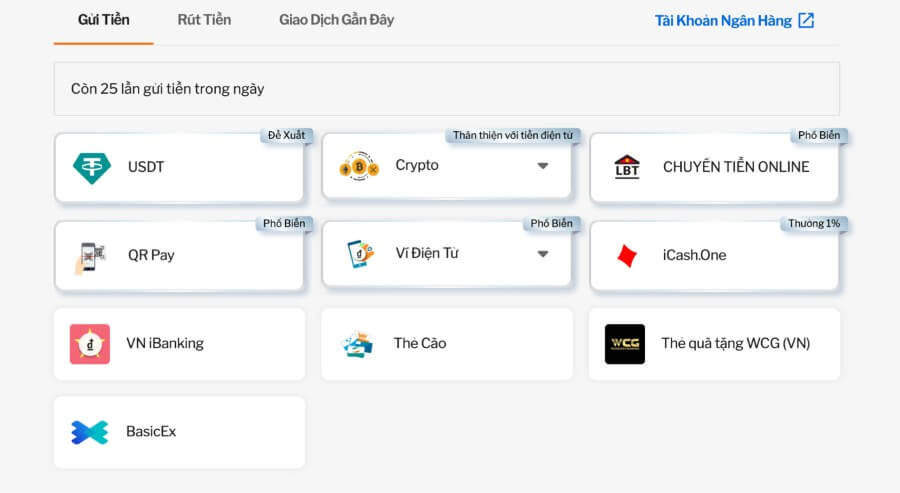
Task: Click the remaining daily deposits notice bar
Action: 446,89
